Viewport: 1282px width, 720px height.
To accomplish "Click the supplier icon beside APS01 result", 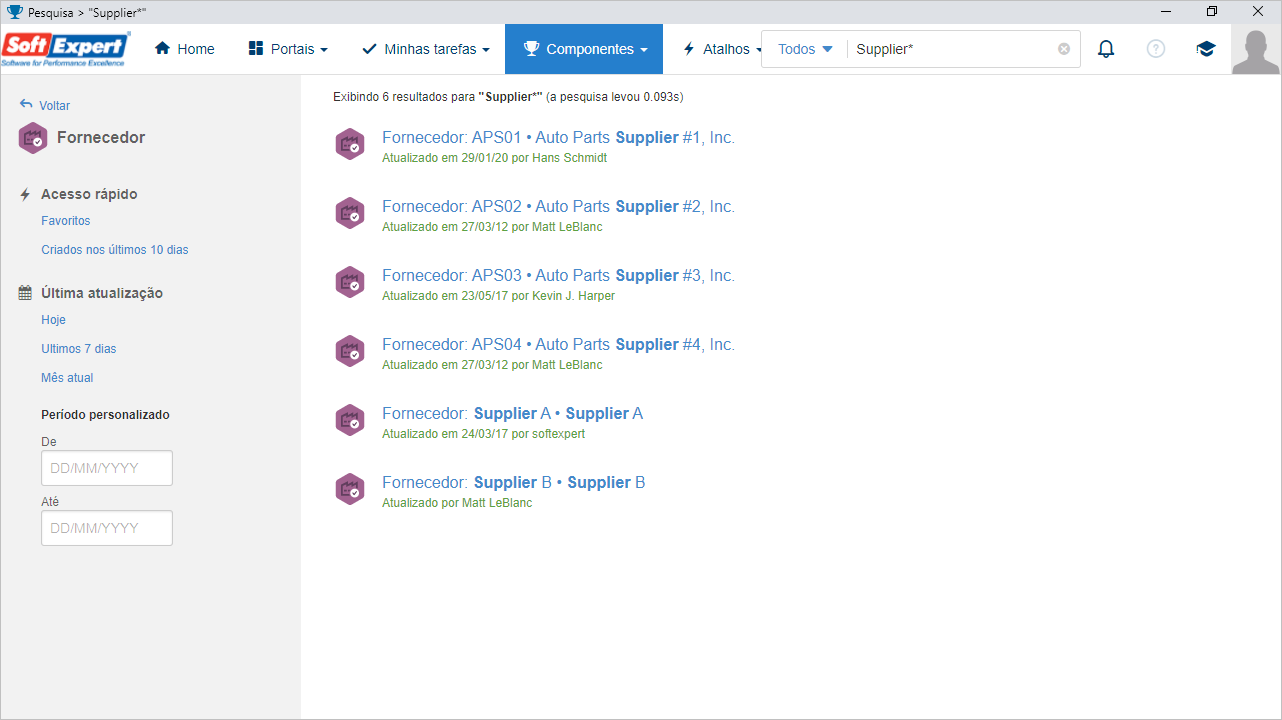I will tap(349, 145).
